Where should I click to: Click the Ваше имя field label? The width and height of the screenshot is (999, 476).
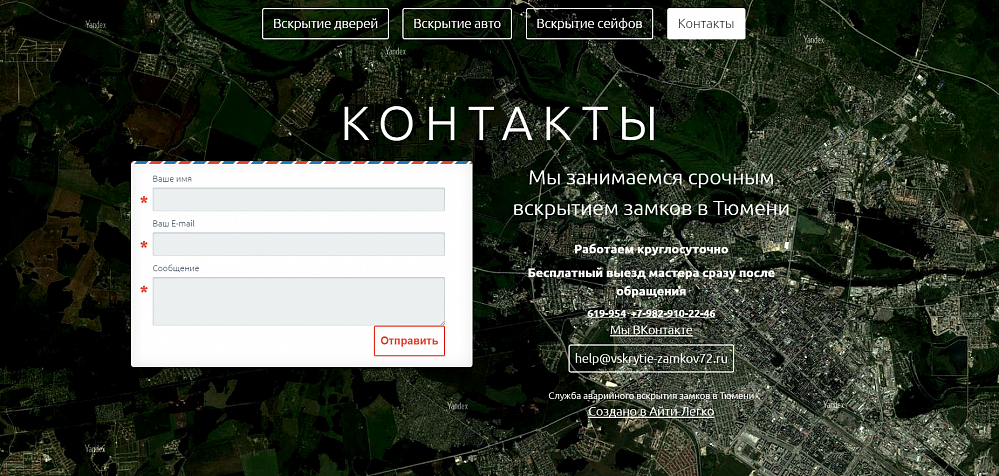(x=172, y=179)
